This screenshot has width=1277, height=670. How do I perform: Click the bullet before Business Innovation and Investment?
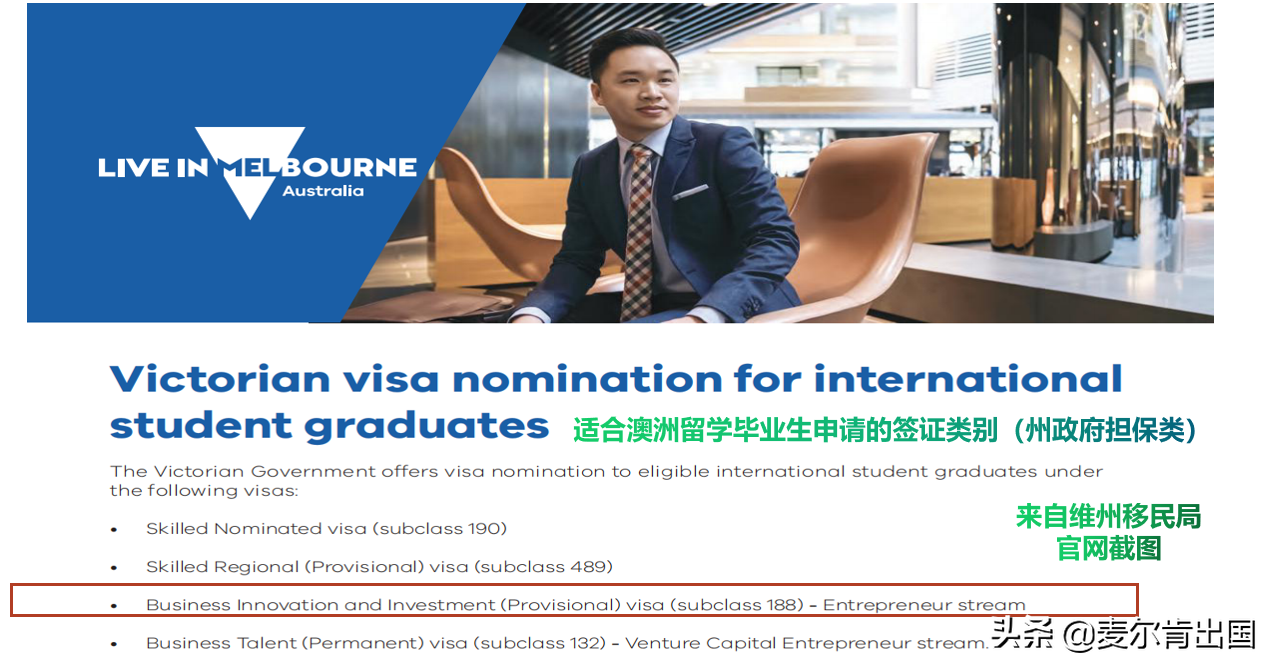pyautogui.click(x=114, y=605)
